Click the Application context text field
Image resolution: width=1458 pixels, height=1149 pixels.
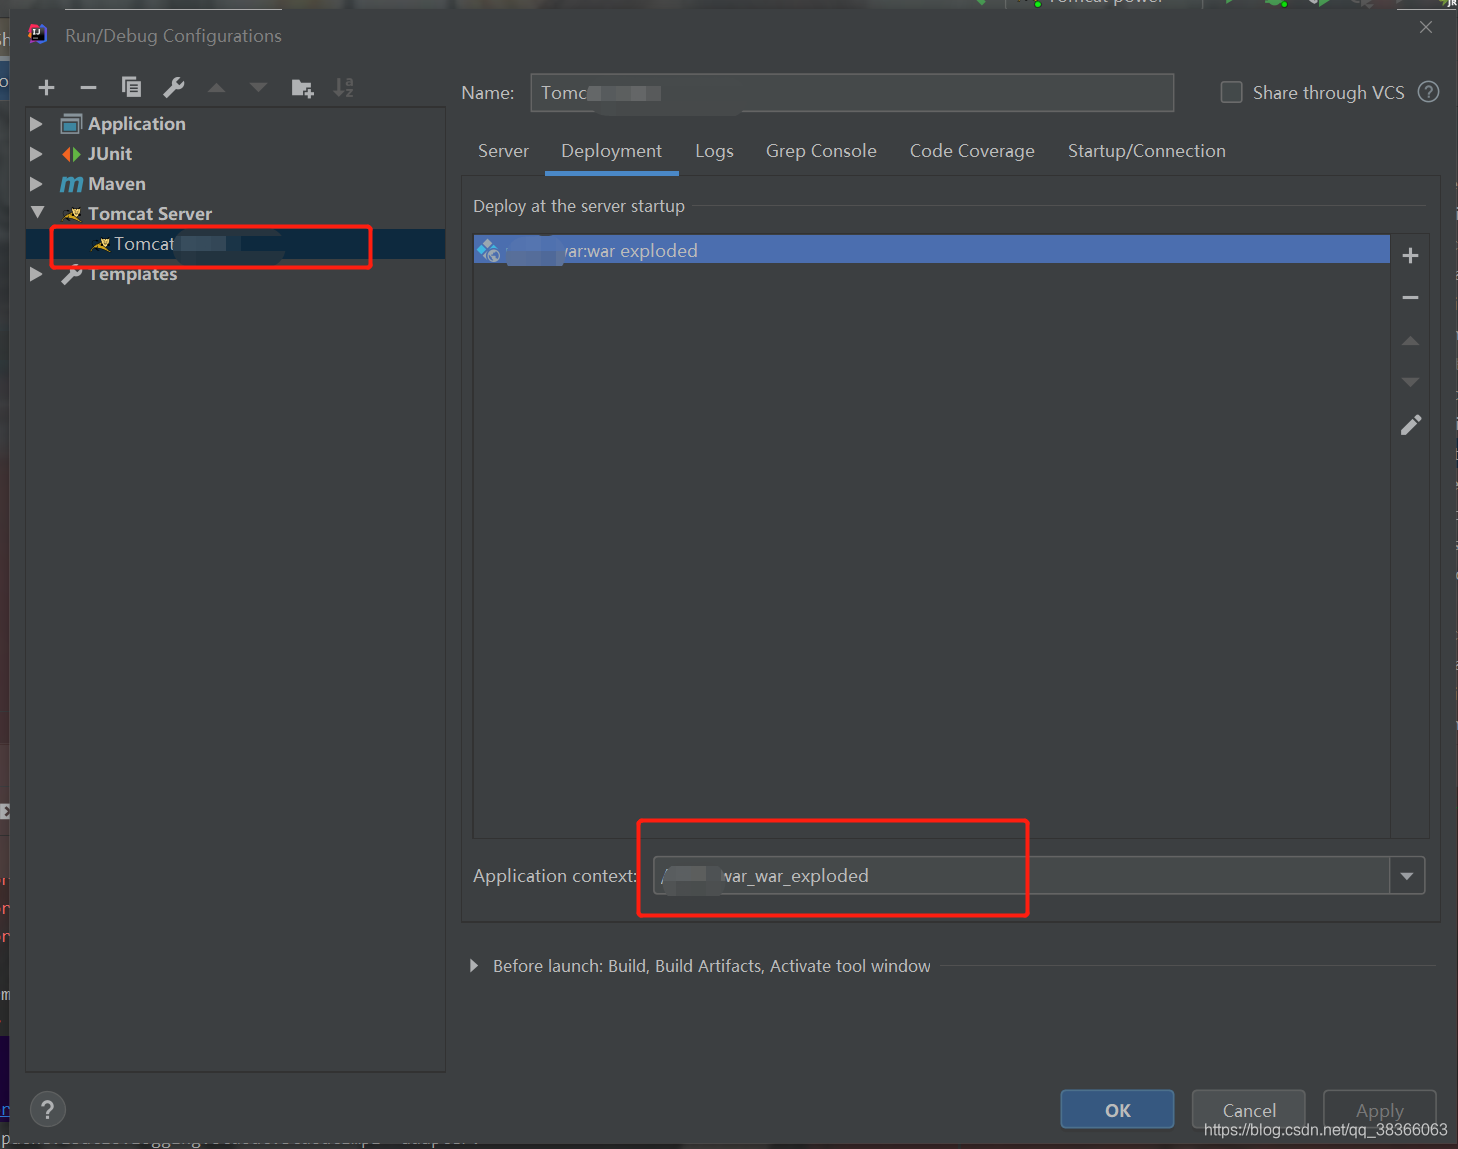1021,876
